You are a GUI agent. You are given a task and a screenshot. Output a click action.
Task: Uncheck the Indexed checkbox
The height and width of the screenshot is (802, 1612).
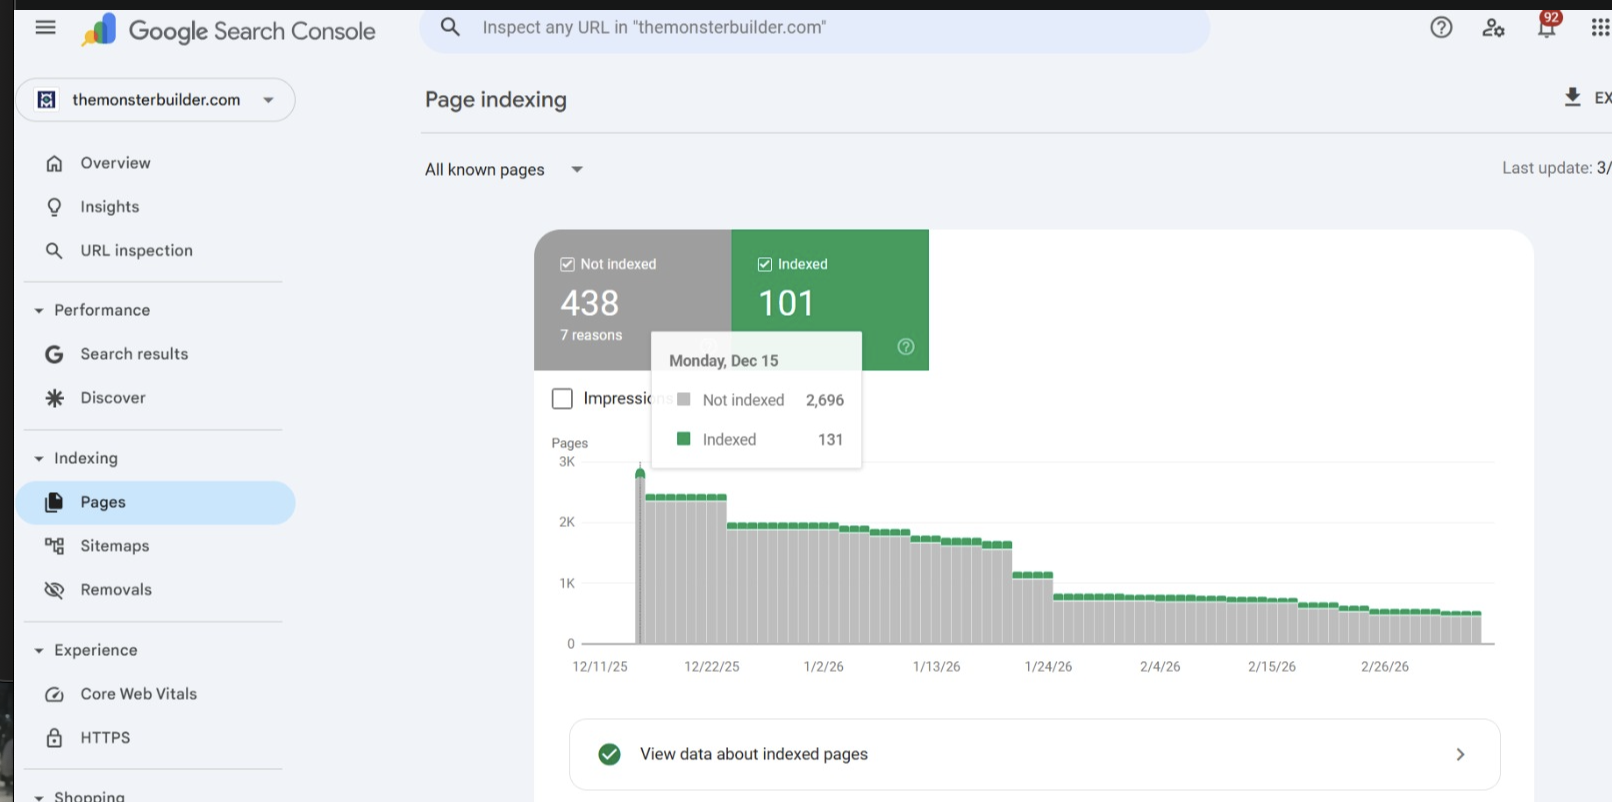[x=765, y=264]
